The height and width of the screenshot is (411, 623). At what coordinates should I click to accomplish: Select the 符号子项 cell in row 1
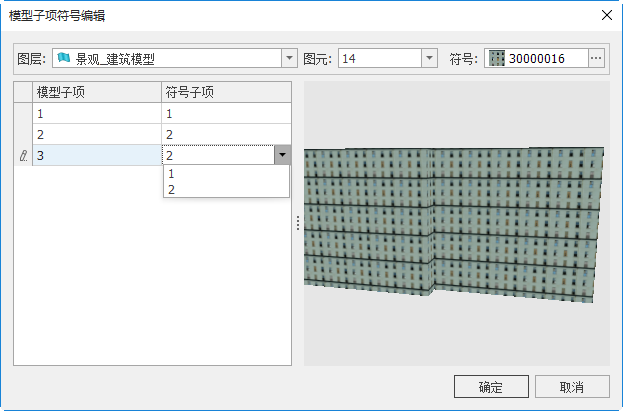pos(226,114)
